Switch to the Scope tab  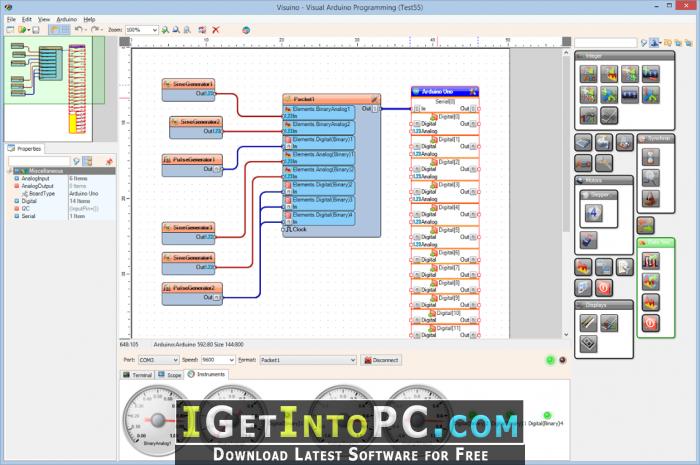(170, 375)
